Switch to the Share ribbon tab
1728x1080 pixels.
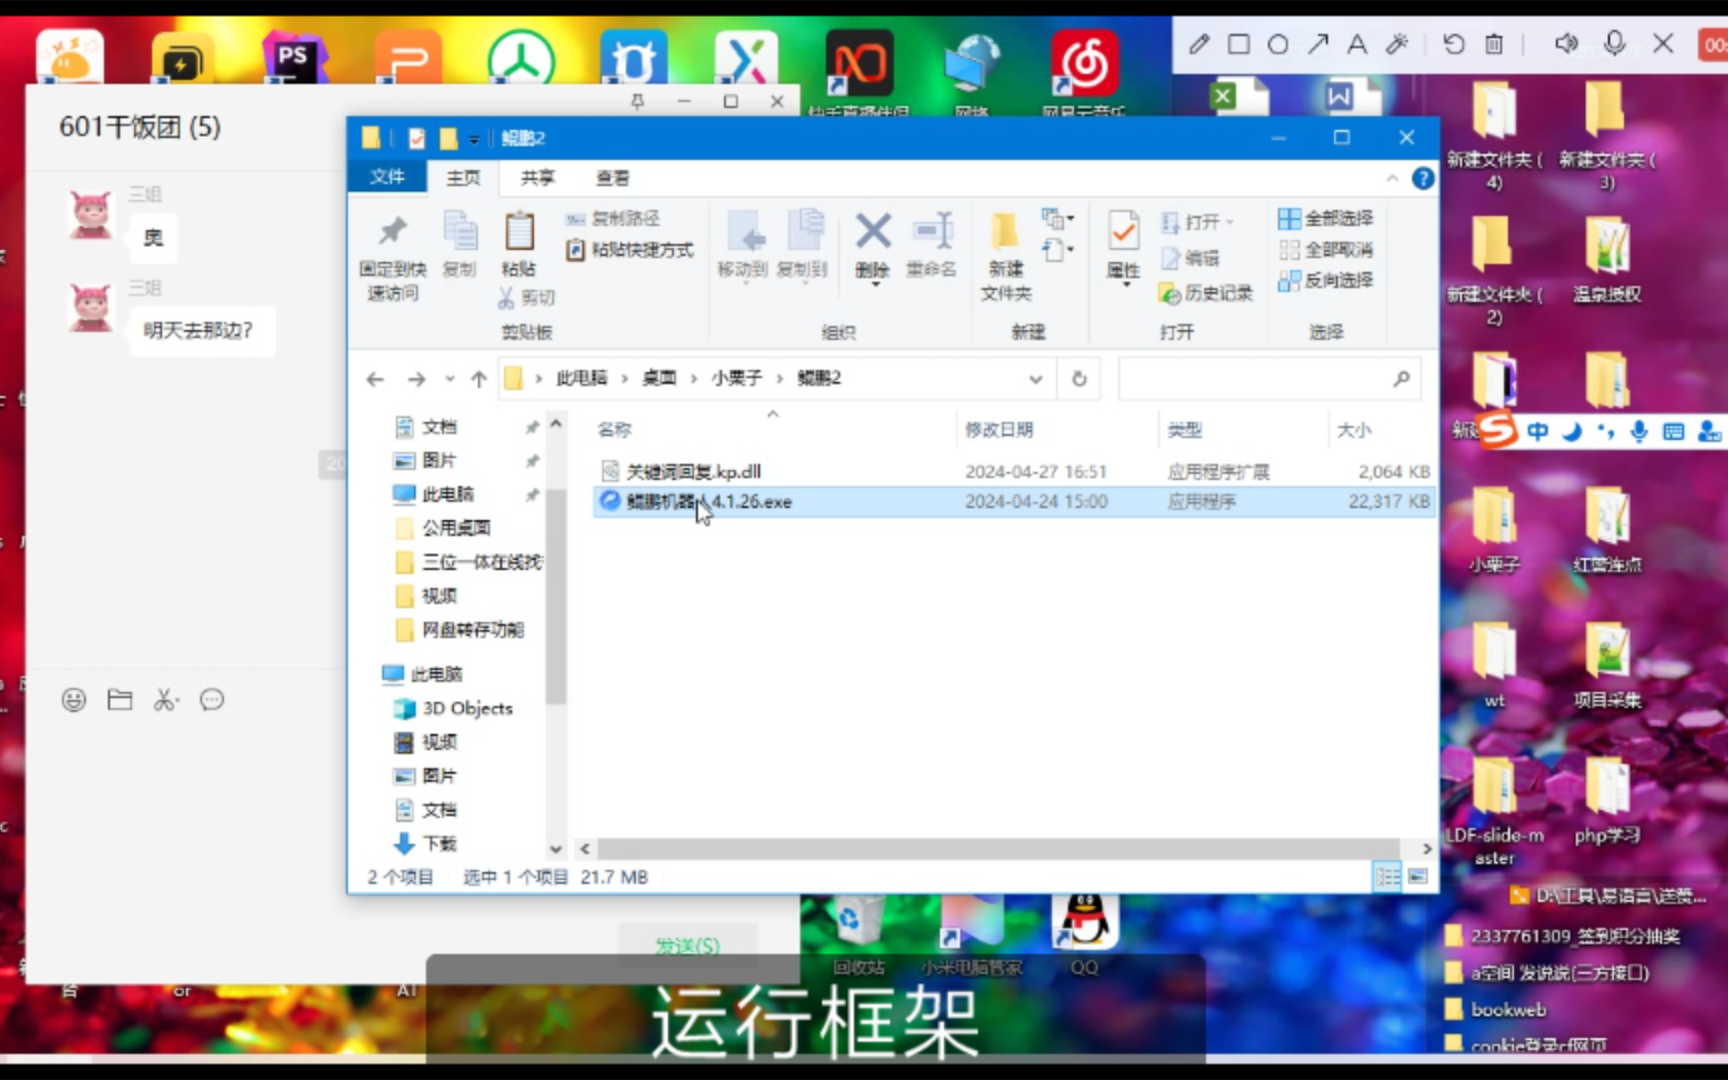point(538,178)
